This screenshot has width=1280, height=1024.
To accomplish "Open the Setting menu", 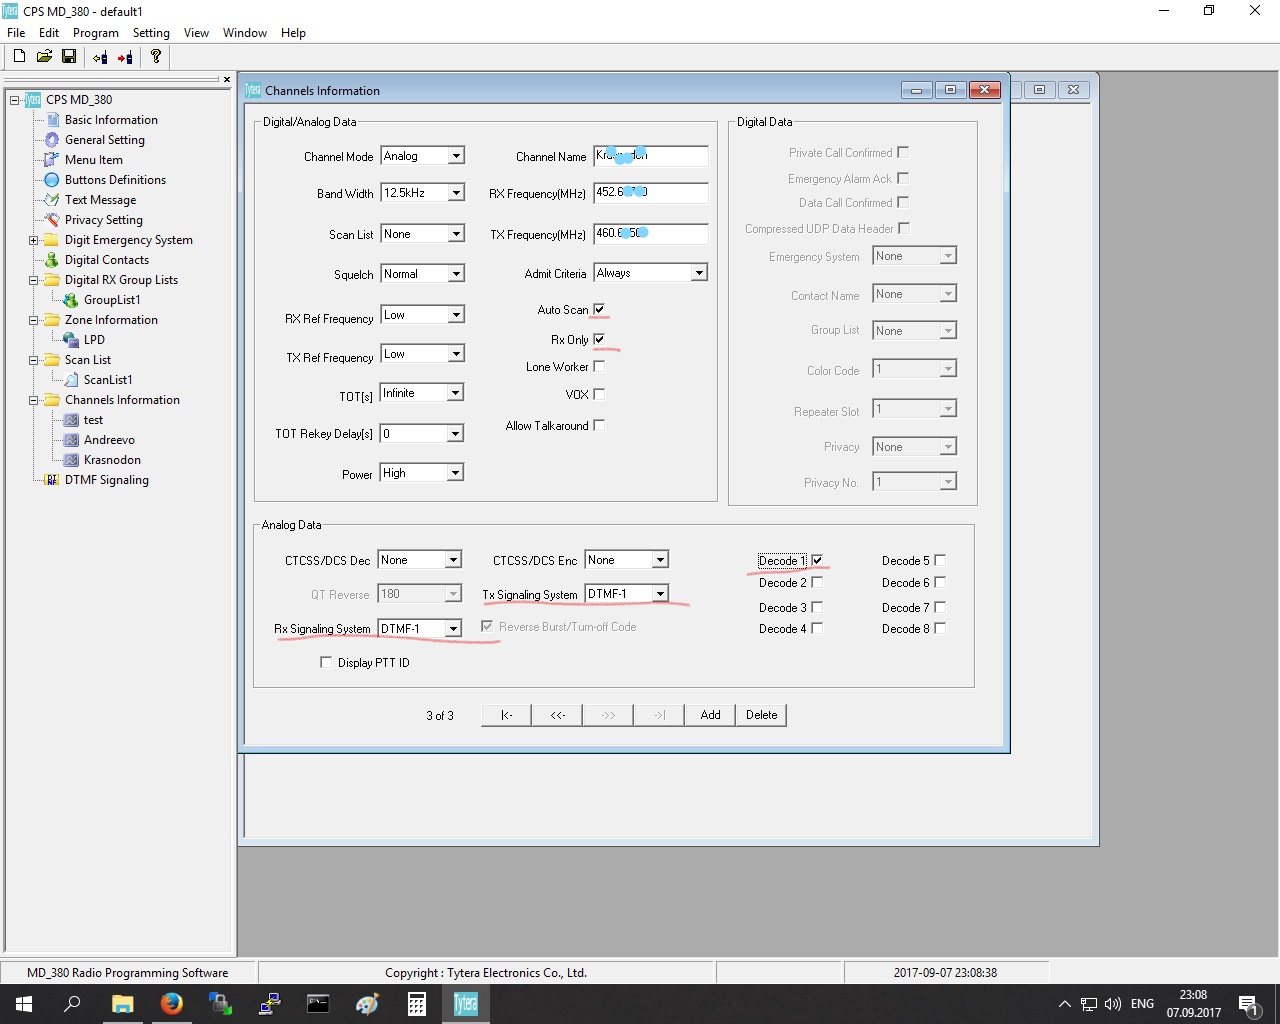I will click(151, 33).
